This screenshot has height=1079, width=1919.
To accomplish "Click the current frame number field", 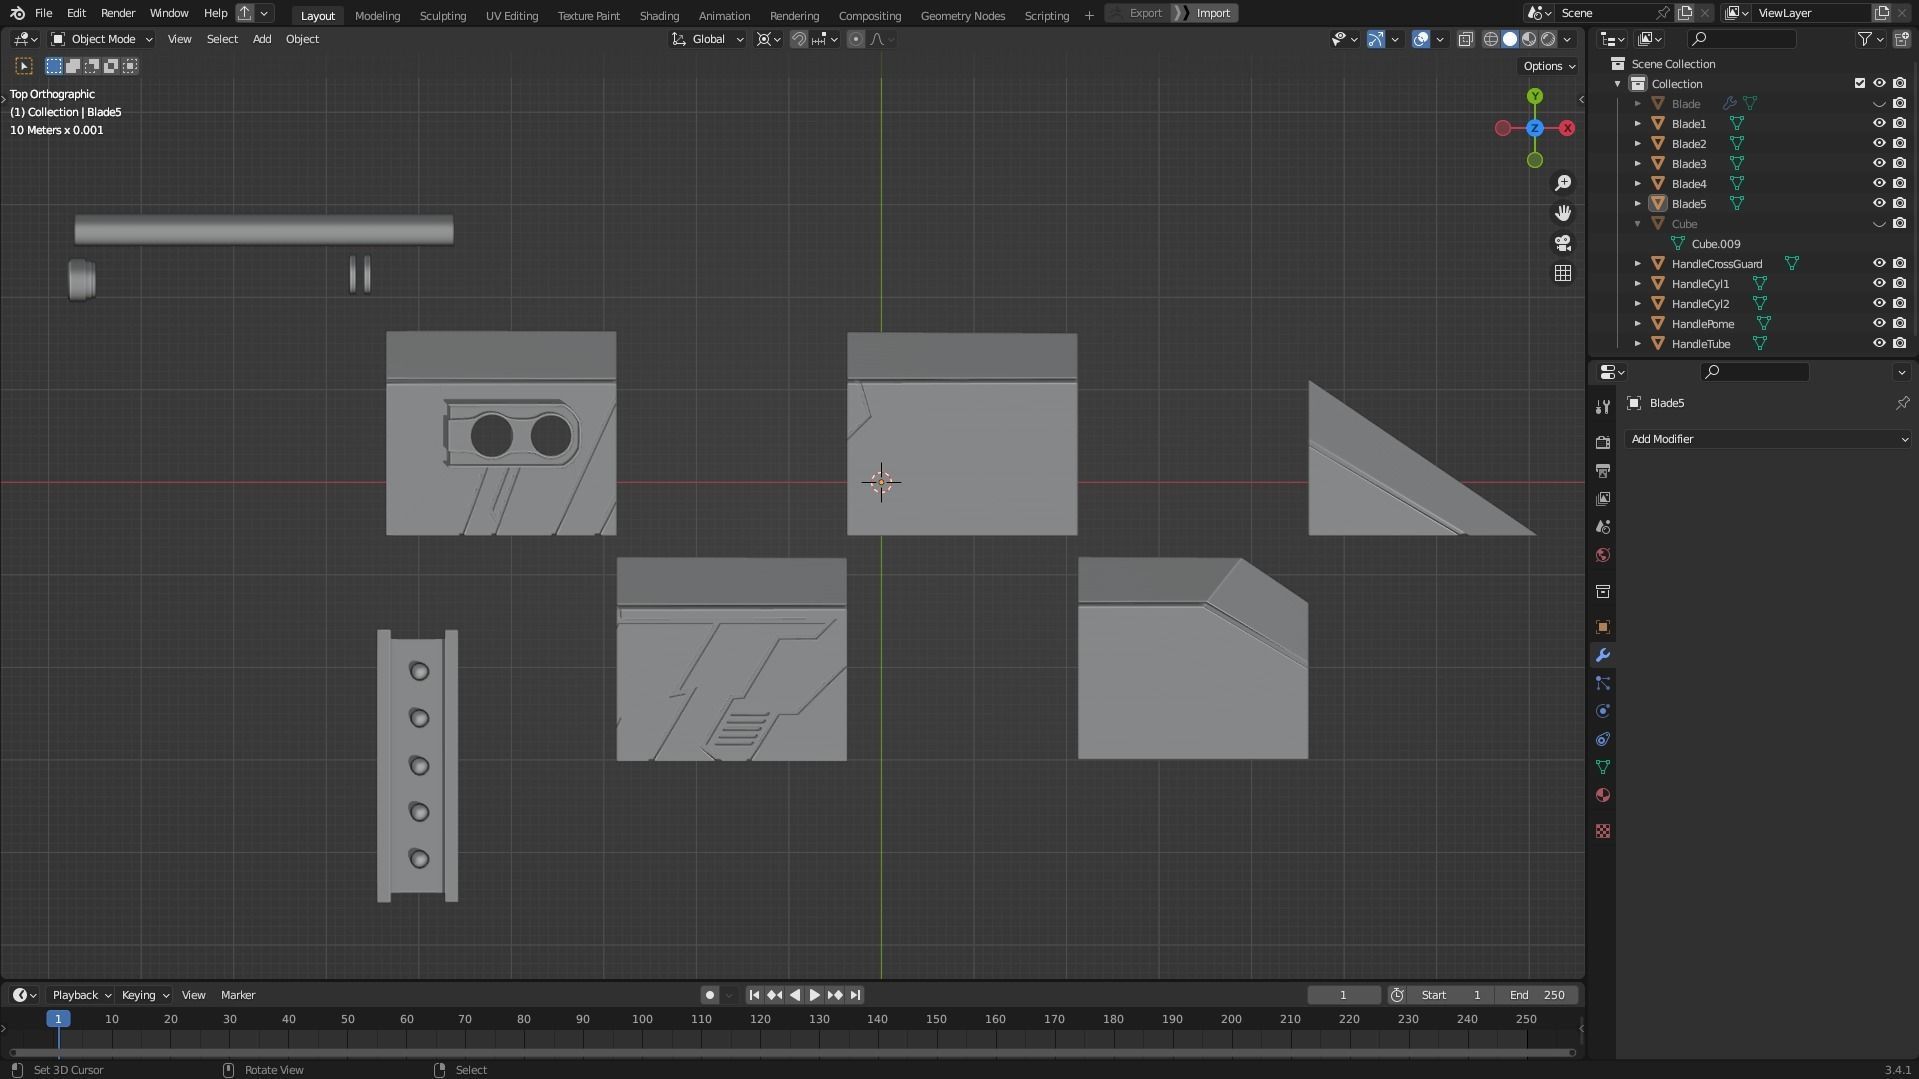I will pos(1343,995).
